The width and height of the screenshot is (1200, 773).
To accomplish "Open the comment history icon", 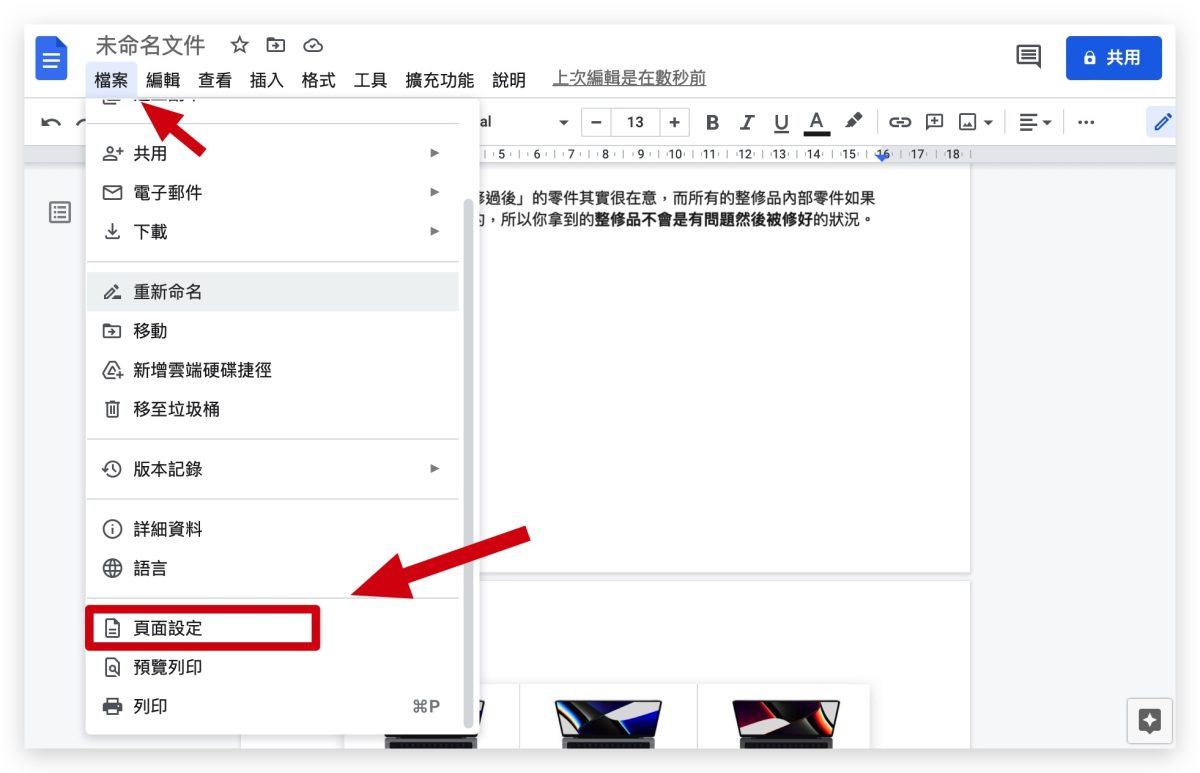I will point(1028,57).
